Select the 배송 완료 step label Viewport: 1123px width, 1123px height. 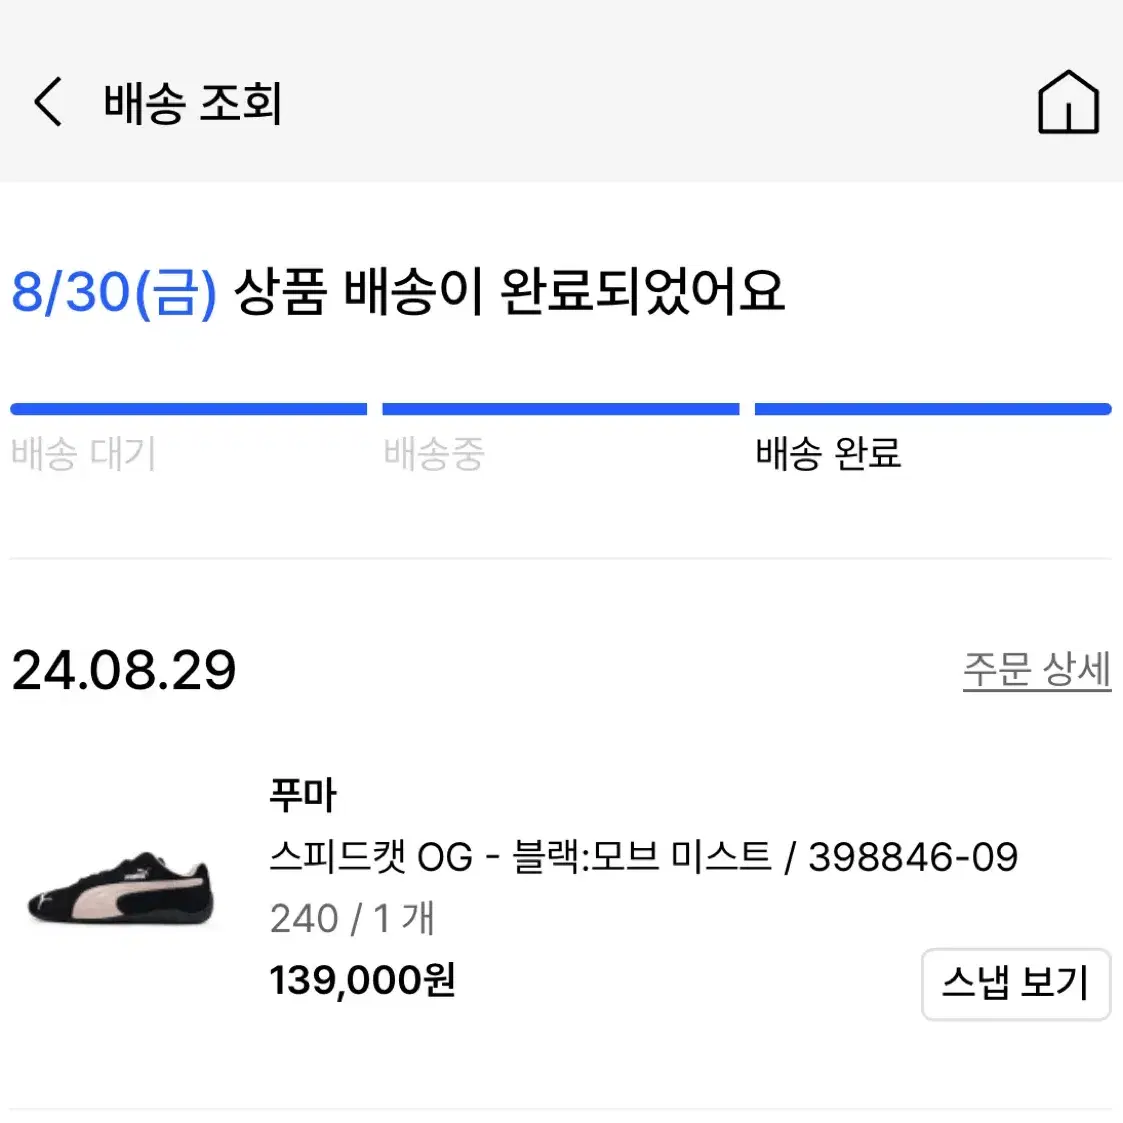pyautogui.click(x=828, y=454)
